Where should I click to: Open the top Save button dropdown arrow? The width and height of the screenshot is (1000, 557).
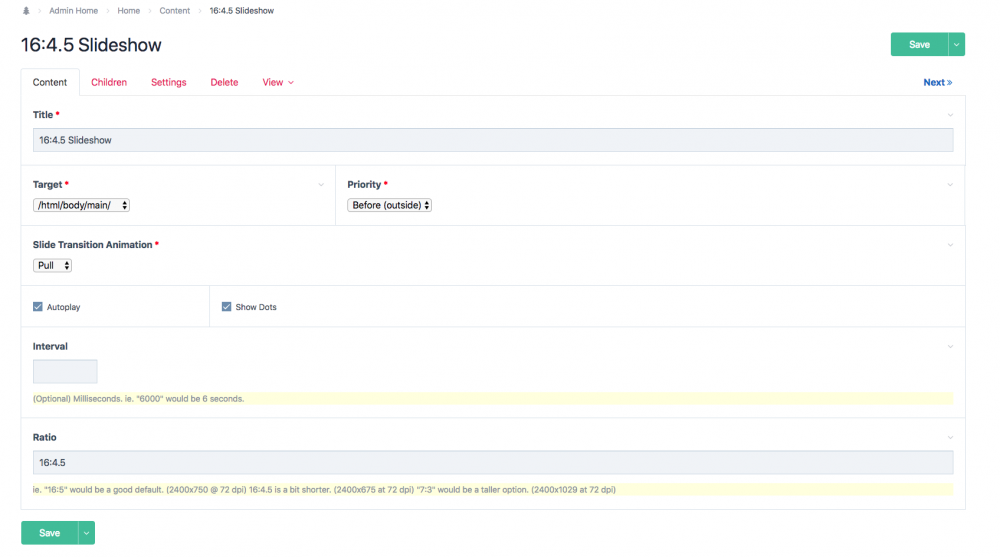click(957, 45)
